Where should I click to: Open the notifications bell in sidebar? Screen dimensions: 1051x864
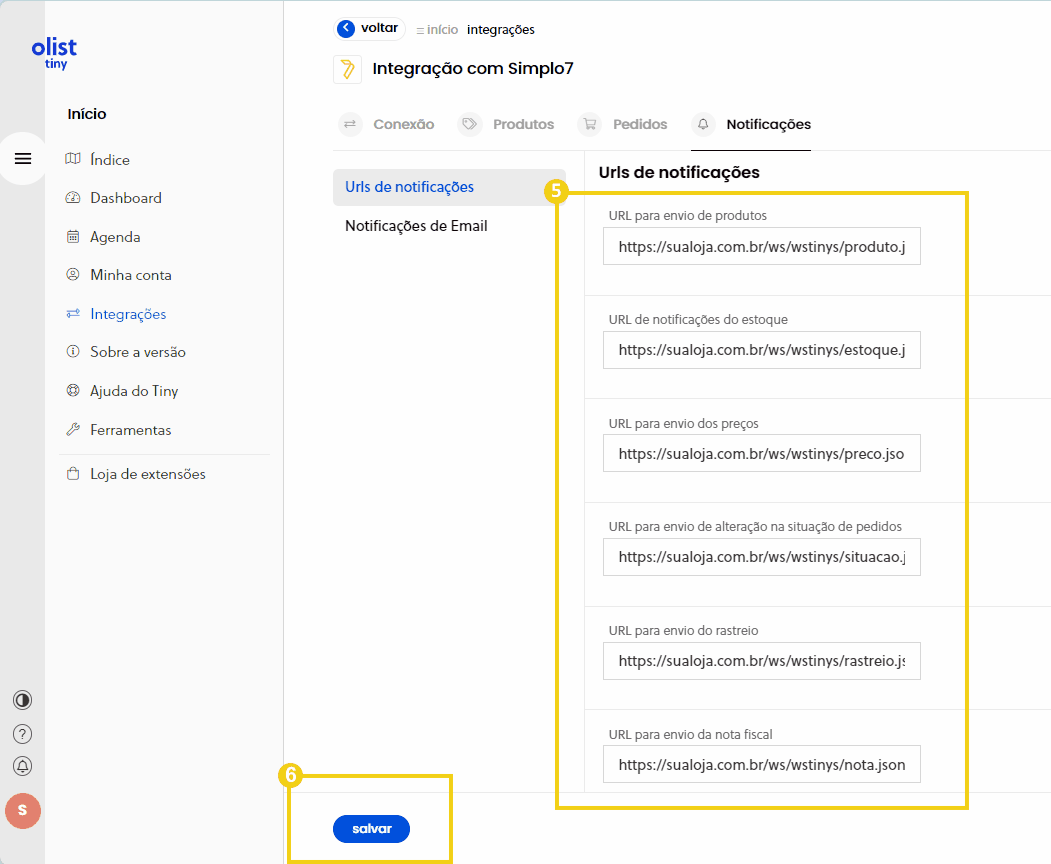(x=23, y=766)
